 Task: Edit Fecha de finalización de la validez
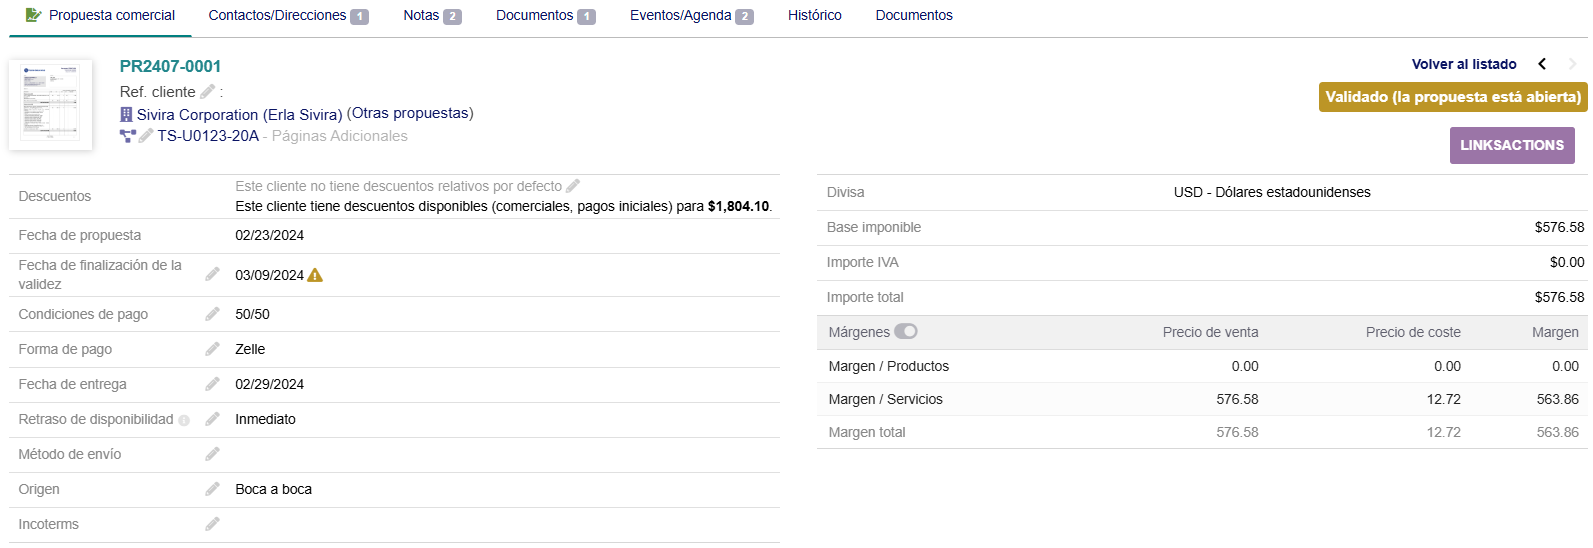[212, 274]
